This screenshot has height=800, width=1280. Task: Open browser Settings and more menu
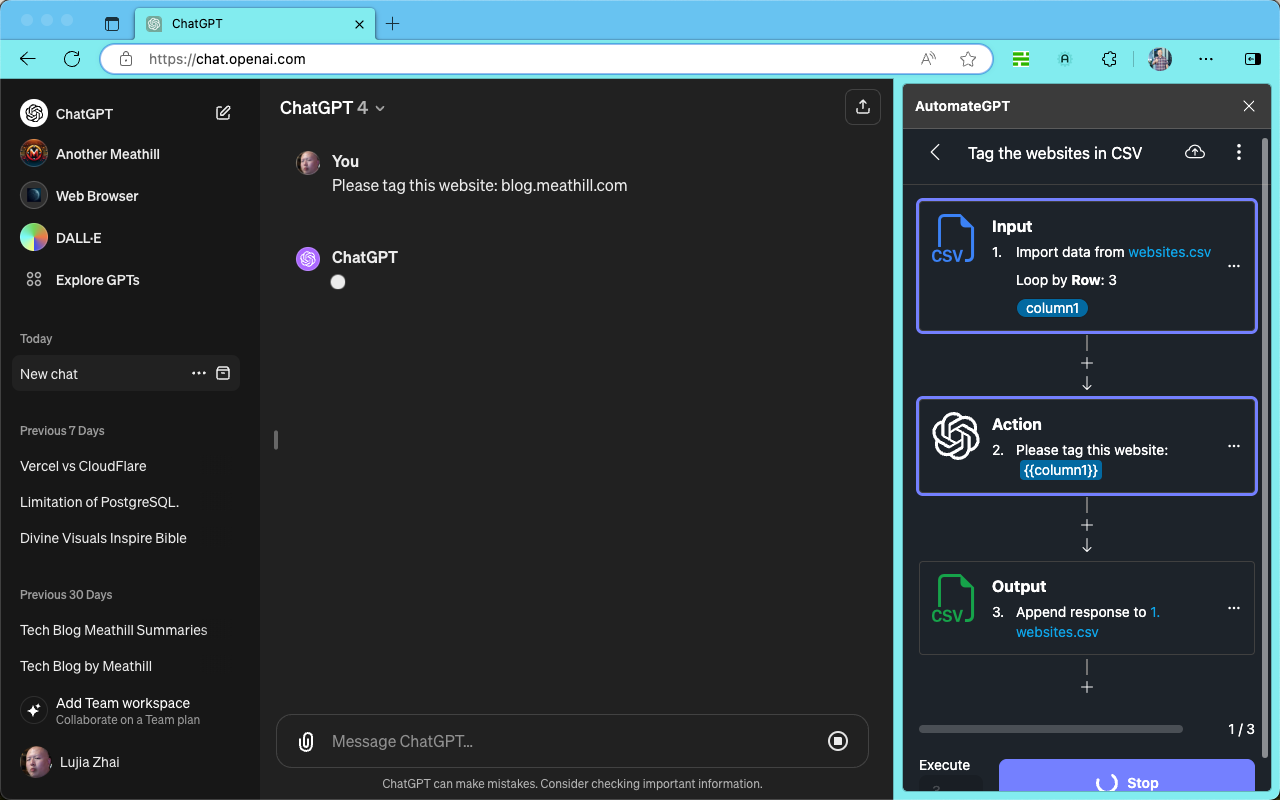tap(1206, 59)
